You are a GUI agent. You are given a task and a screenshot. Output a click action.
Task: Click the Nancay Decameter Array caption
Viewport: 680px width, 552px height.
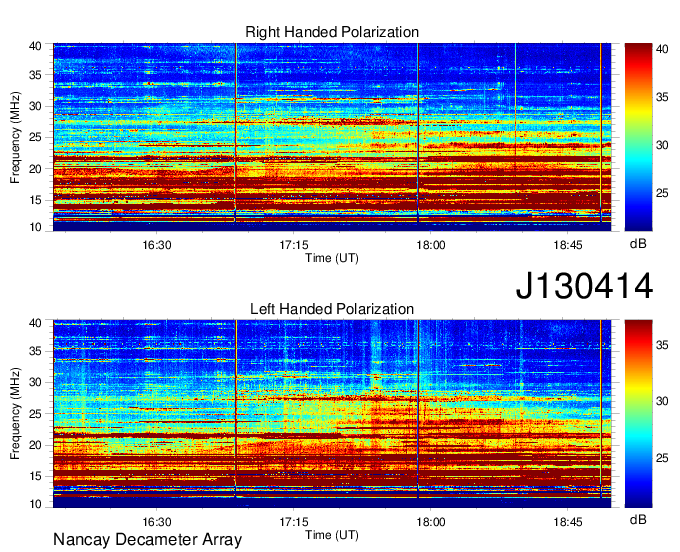coord(147,540)
